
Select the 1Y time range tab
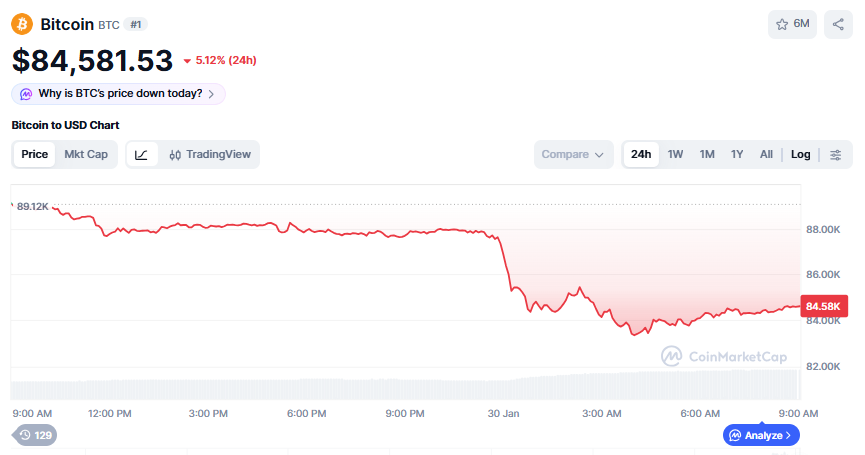pos(737,154)
